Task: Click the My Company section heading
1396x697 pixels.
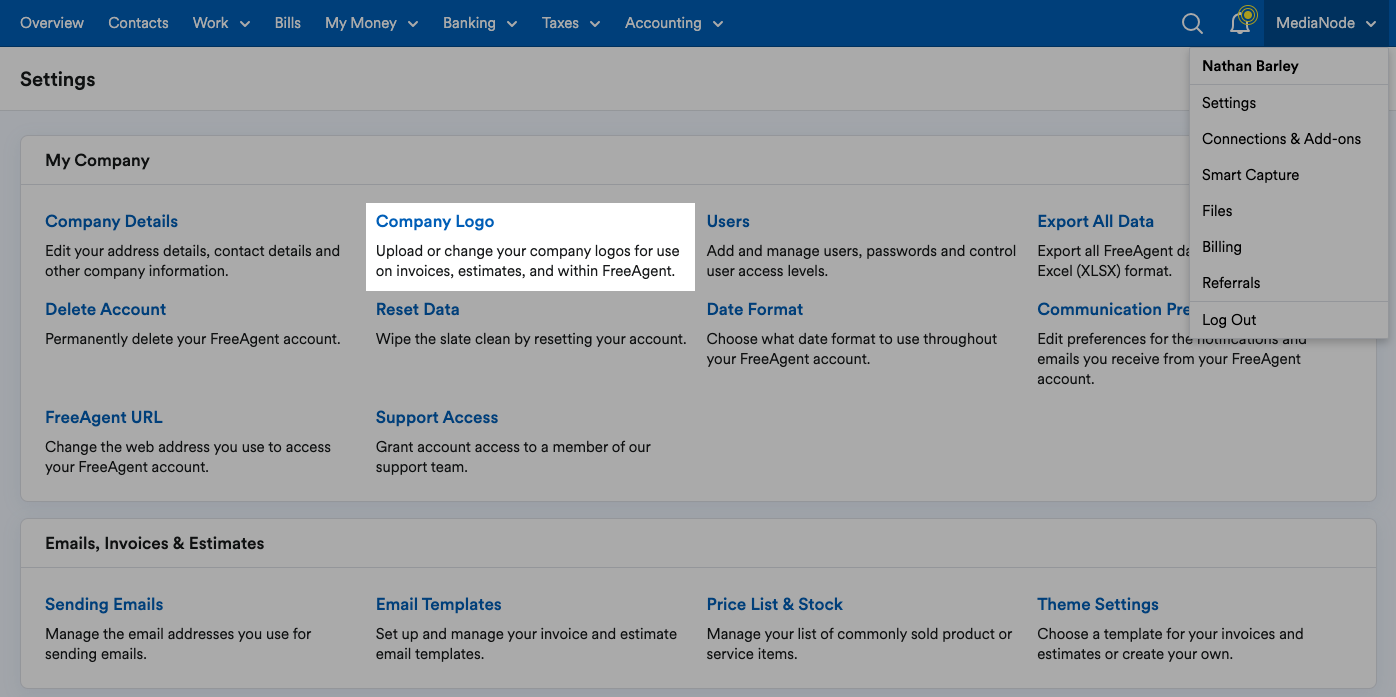Action: [x=97, y=160]
